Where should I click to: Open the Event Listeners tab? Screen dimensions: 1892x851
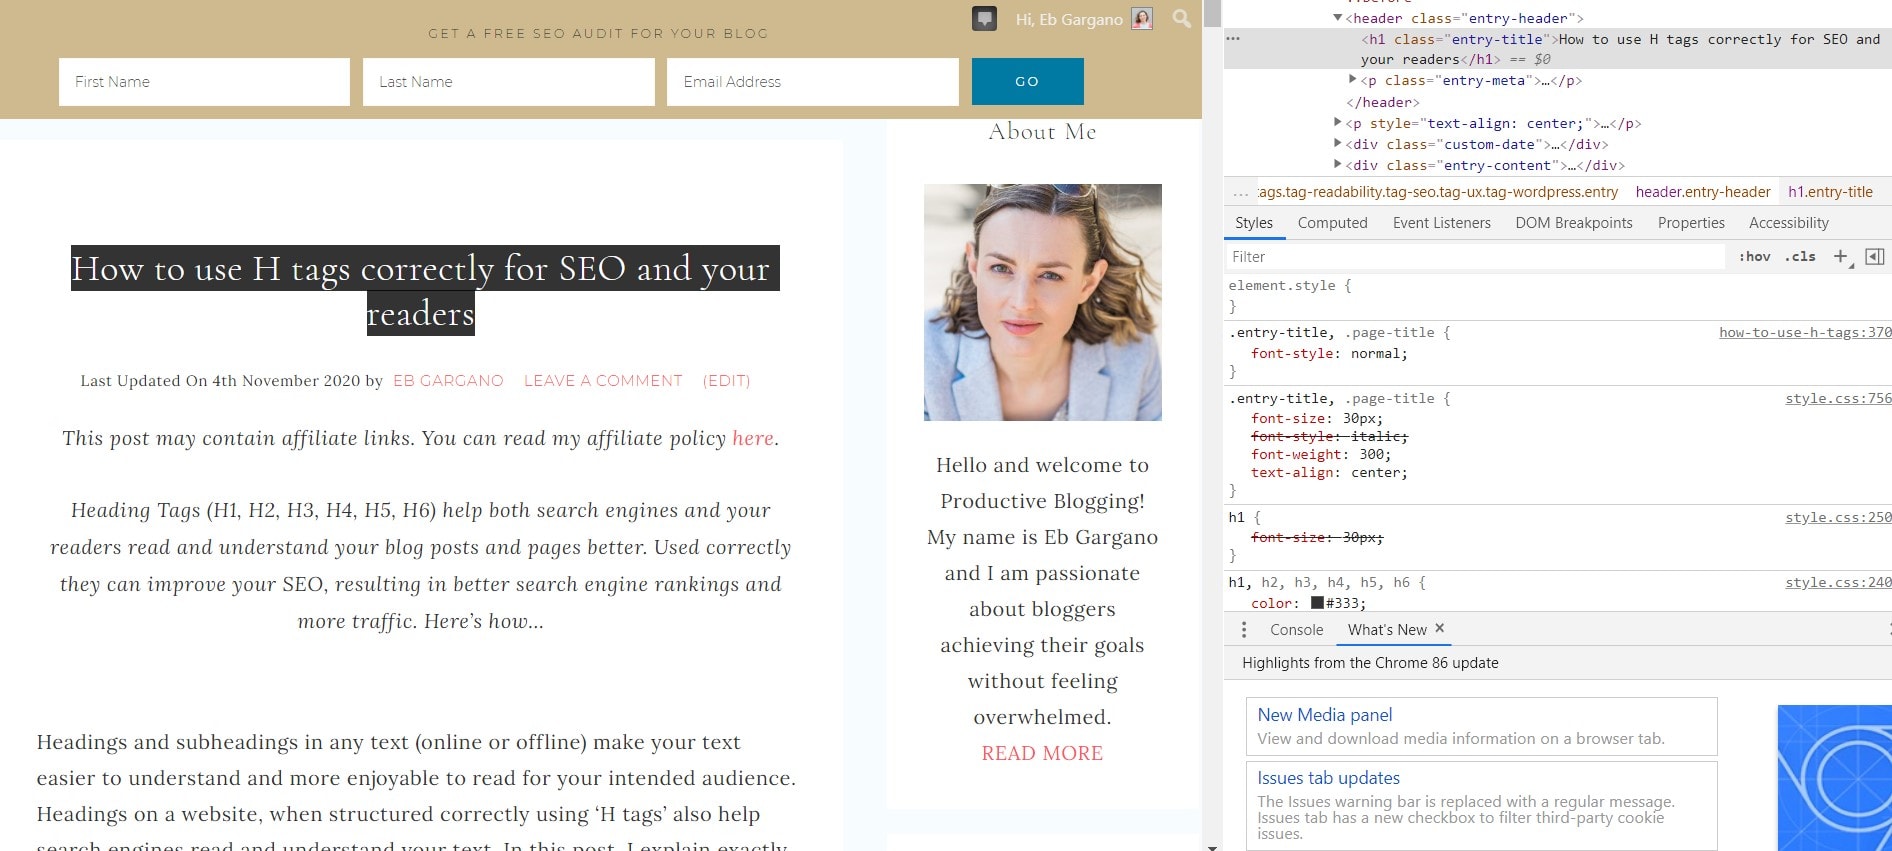[1441, 223]
